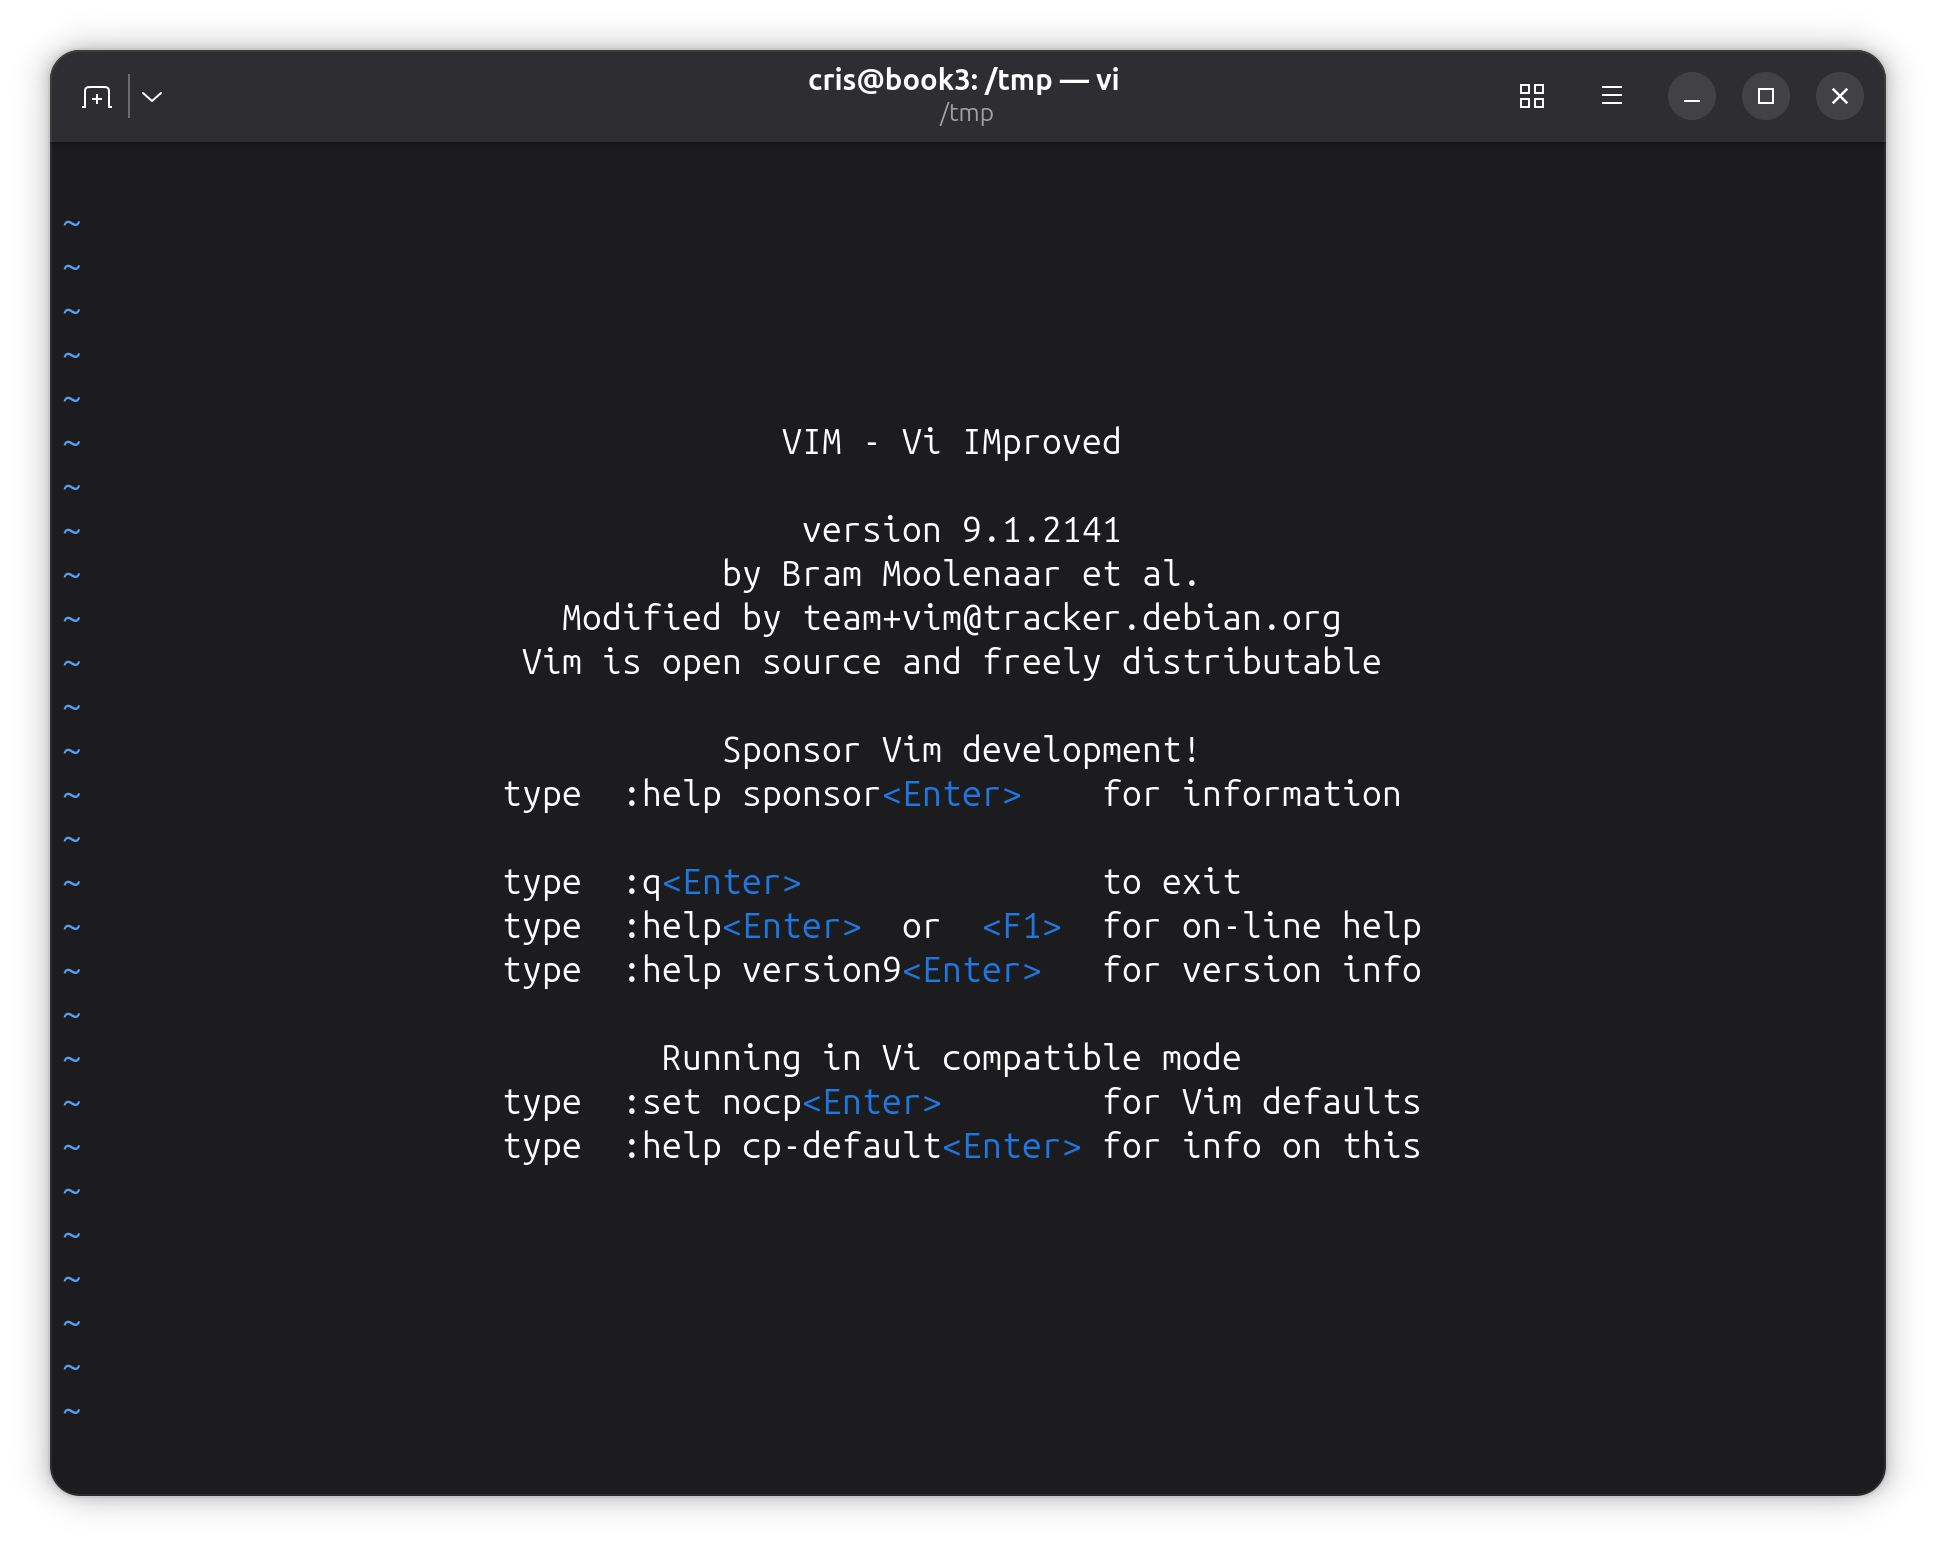Click ':q<Enter>' command text
The image size is (1936, 1546).
[712, 882]
